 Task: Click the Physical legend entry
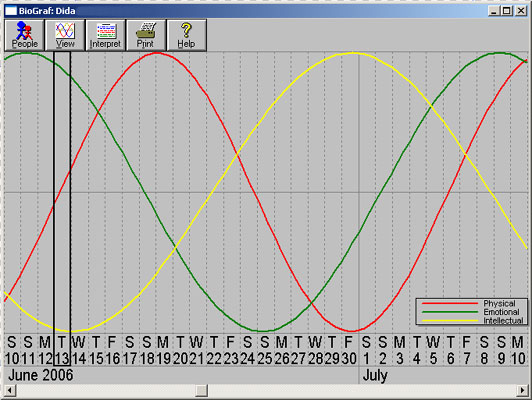[x=499, y=303]
